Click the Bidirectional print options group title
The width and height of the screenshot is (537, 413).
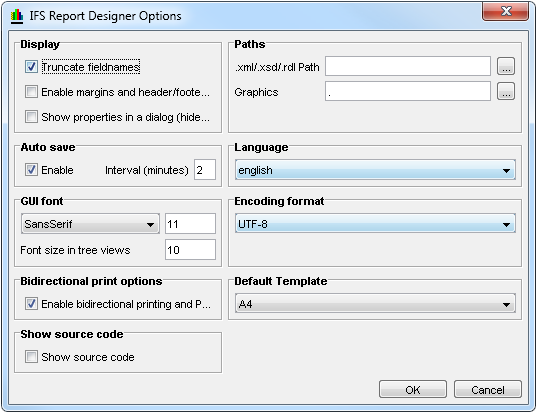point(91,281)
